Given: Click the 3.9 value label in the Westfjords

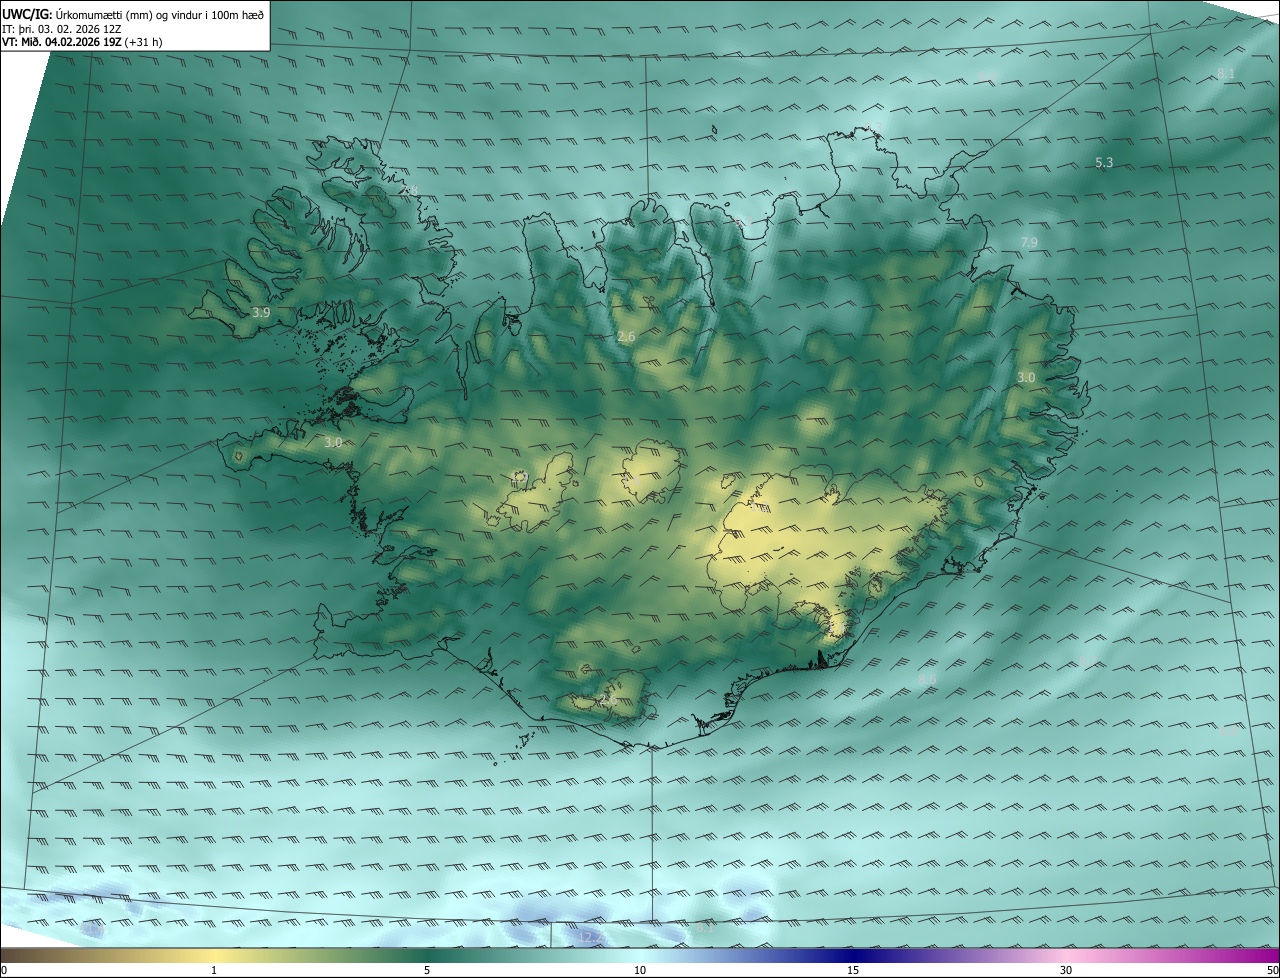Looking at the screenshot, I should pos(261,313).
